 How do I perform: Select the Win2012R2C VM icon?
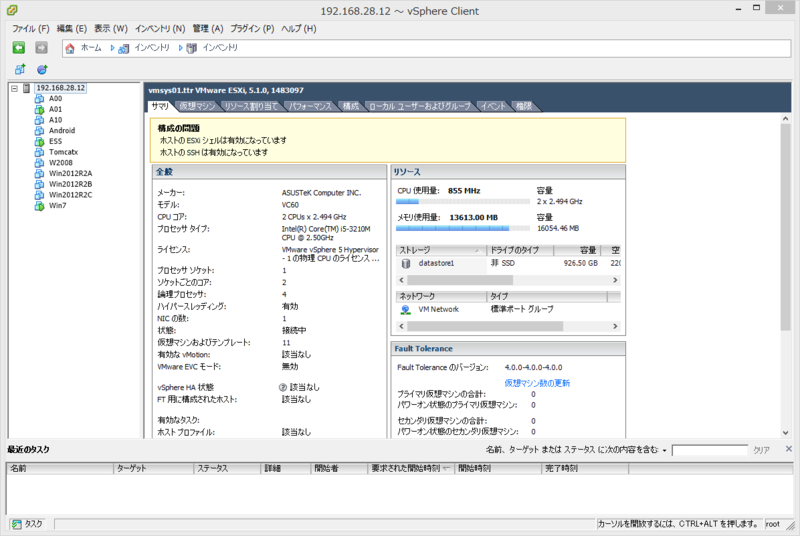[39, 195]
